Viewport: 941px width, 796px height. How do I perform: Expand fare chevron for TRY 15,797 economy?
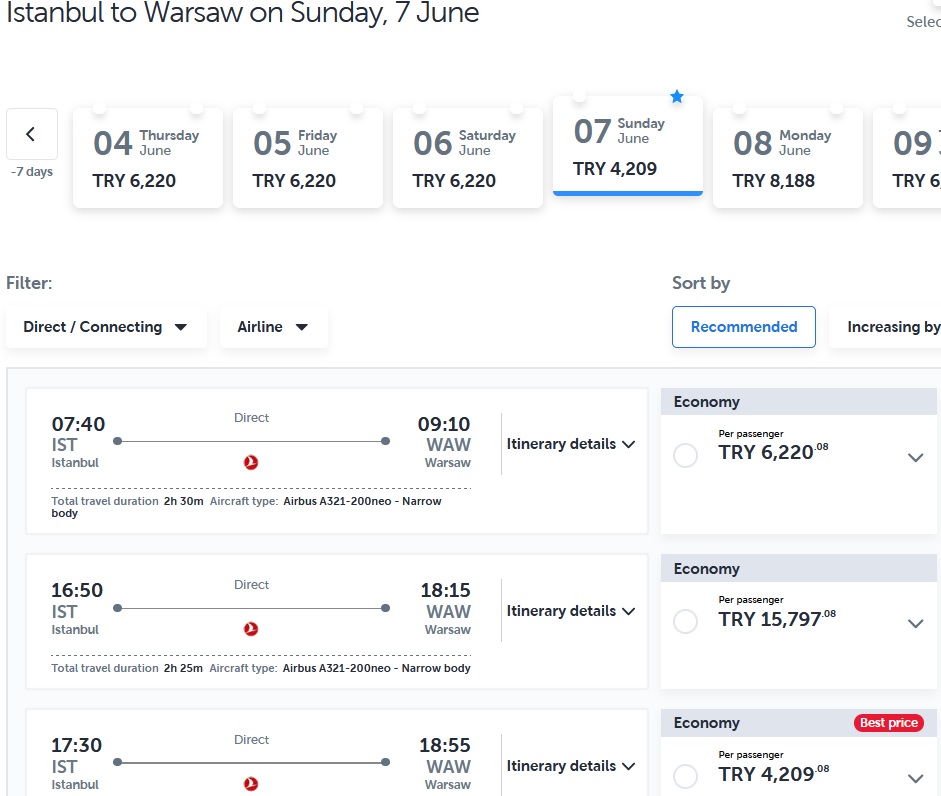[915, 624]
